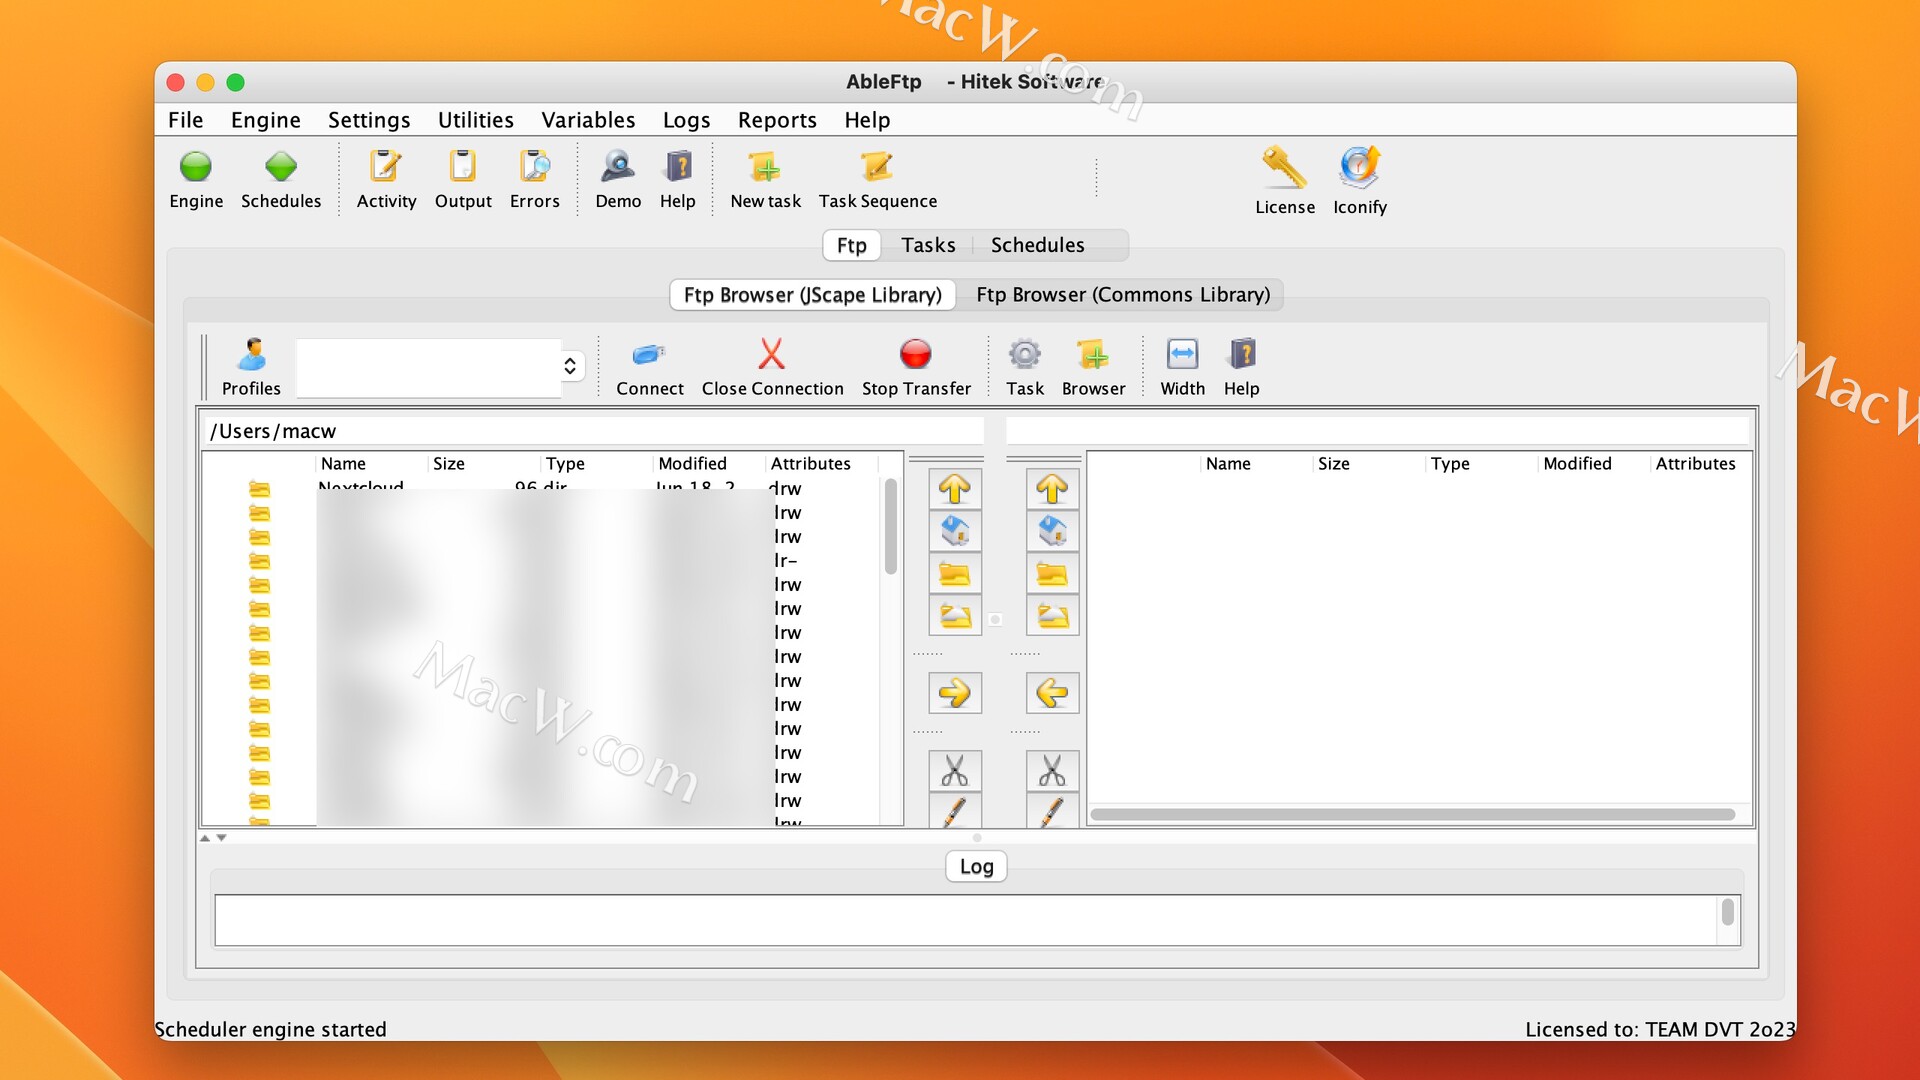The height and width of the screenshot is (1080, 1920).
Task: Upload with the right-arrow transfer button
Action: pos(955,693)
